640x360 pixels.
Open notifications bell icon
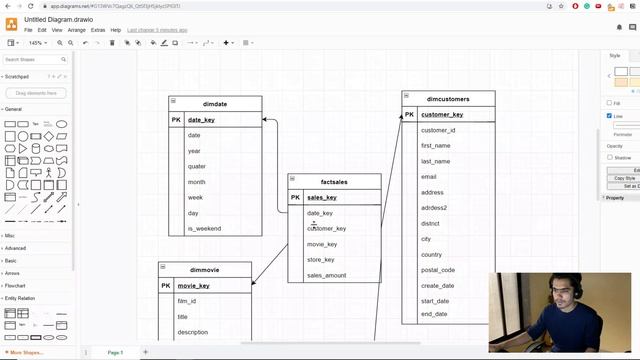click(619, 27)
